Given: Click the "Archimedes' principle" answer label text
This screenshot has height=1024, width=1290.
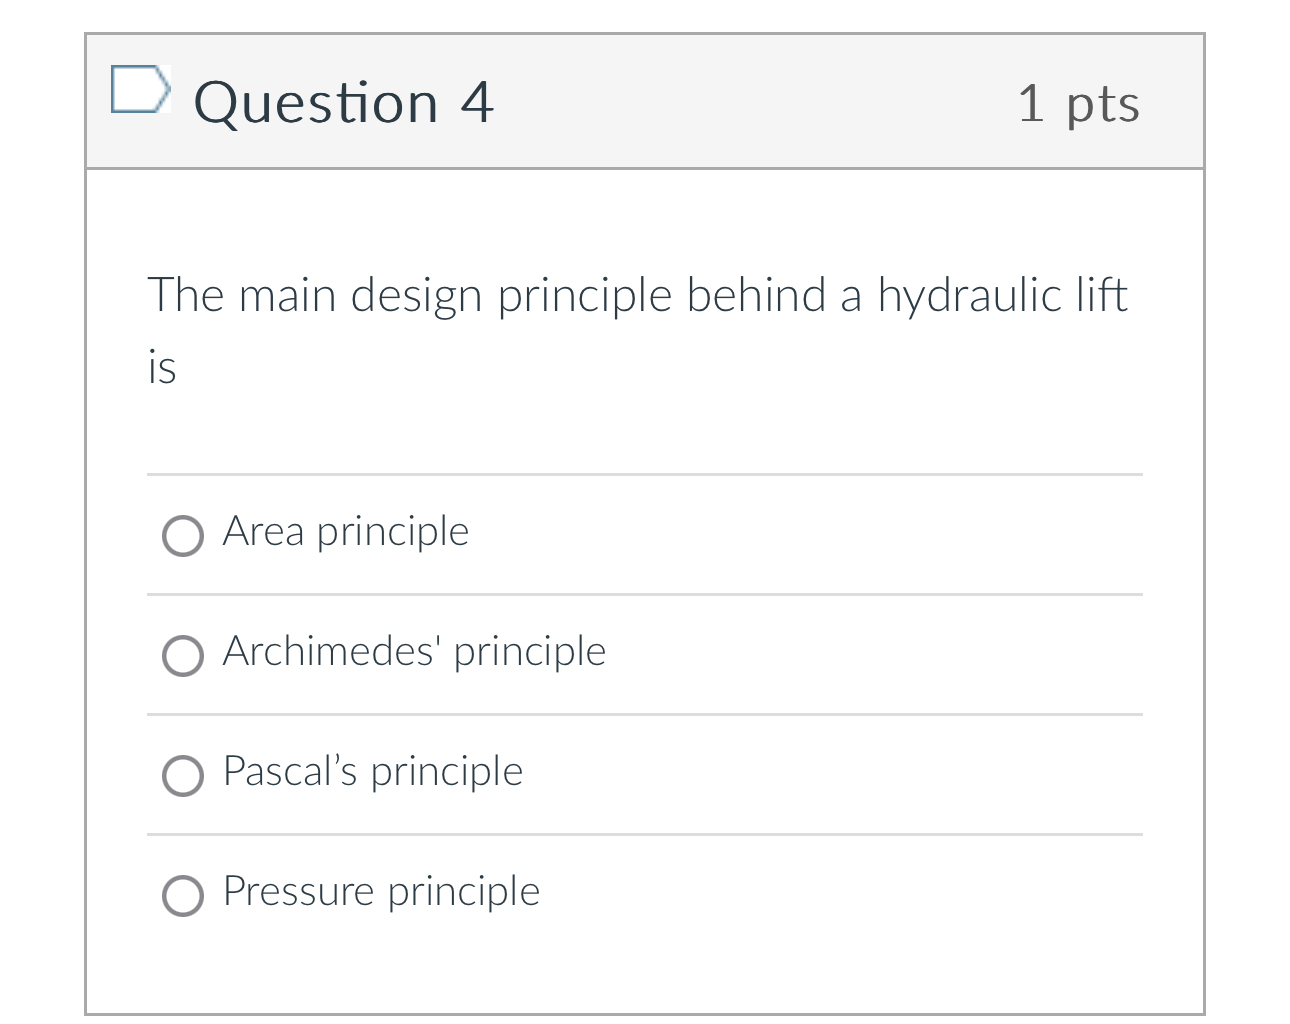Looking at the screenshot, I should [x=414, y=652].
